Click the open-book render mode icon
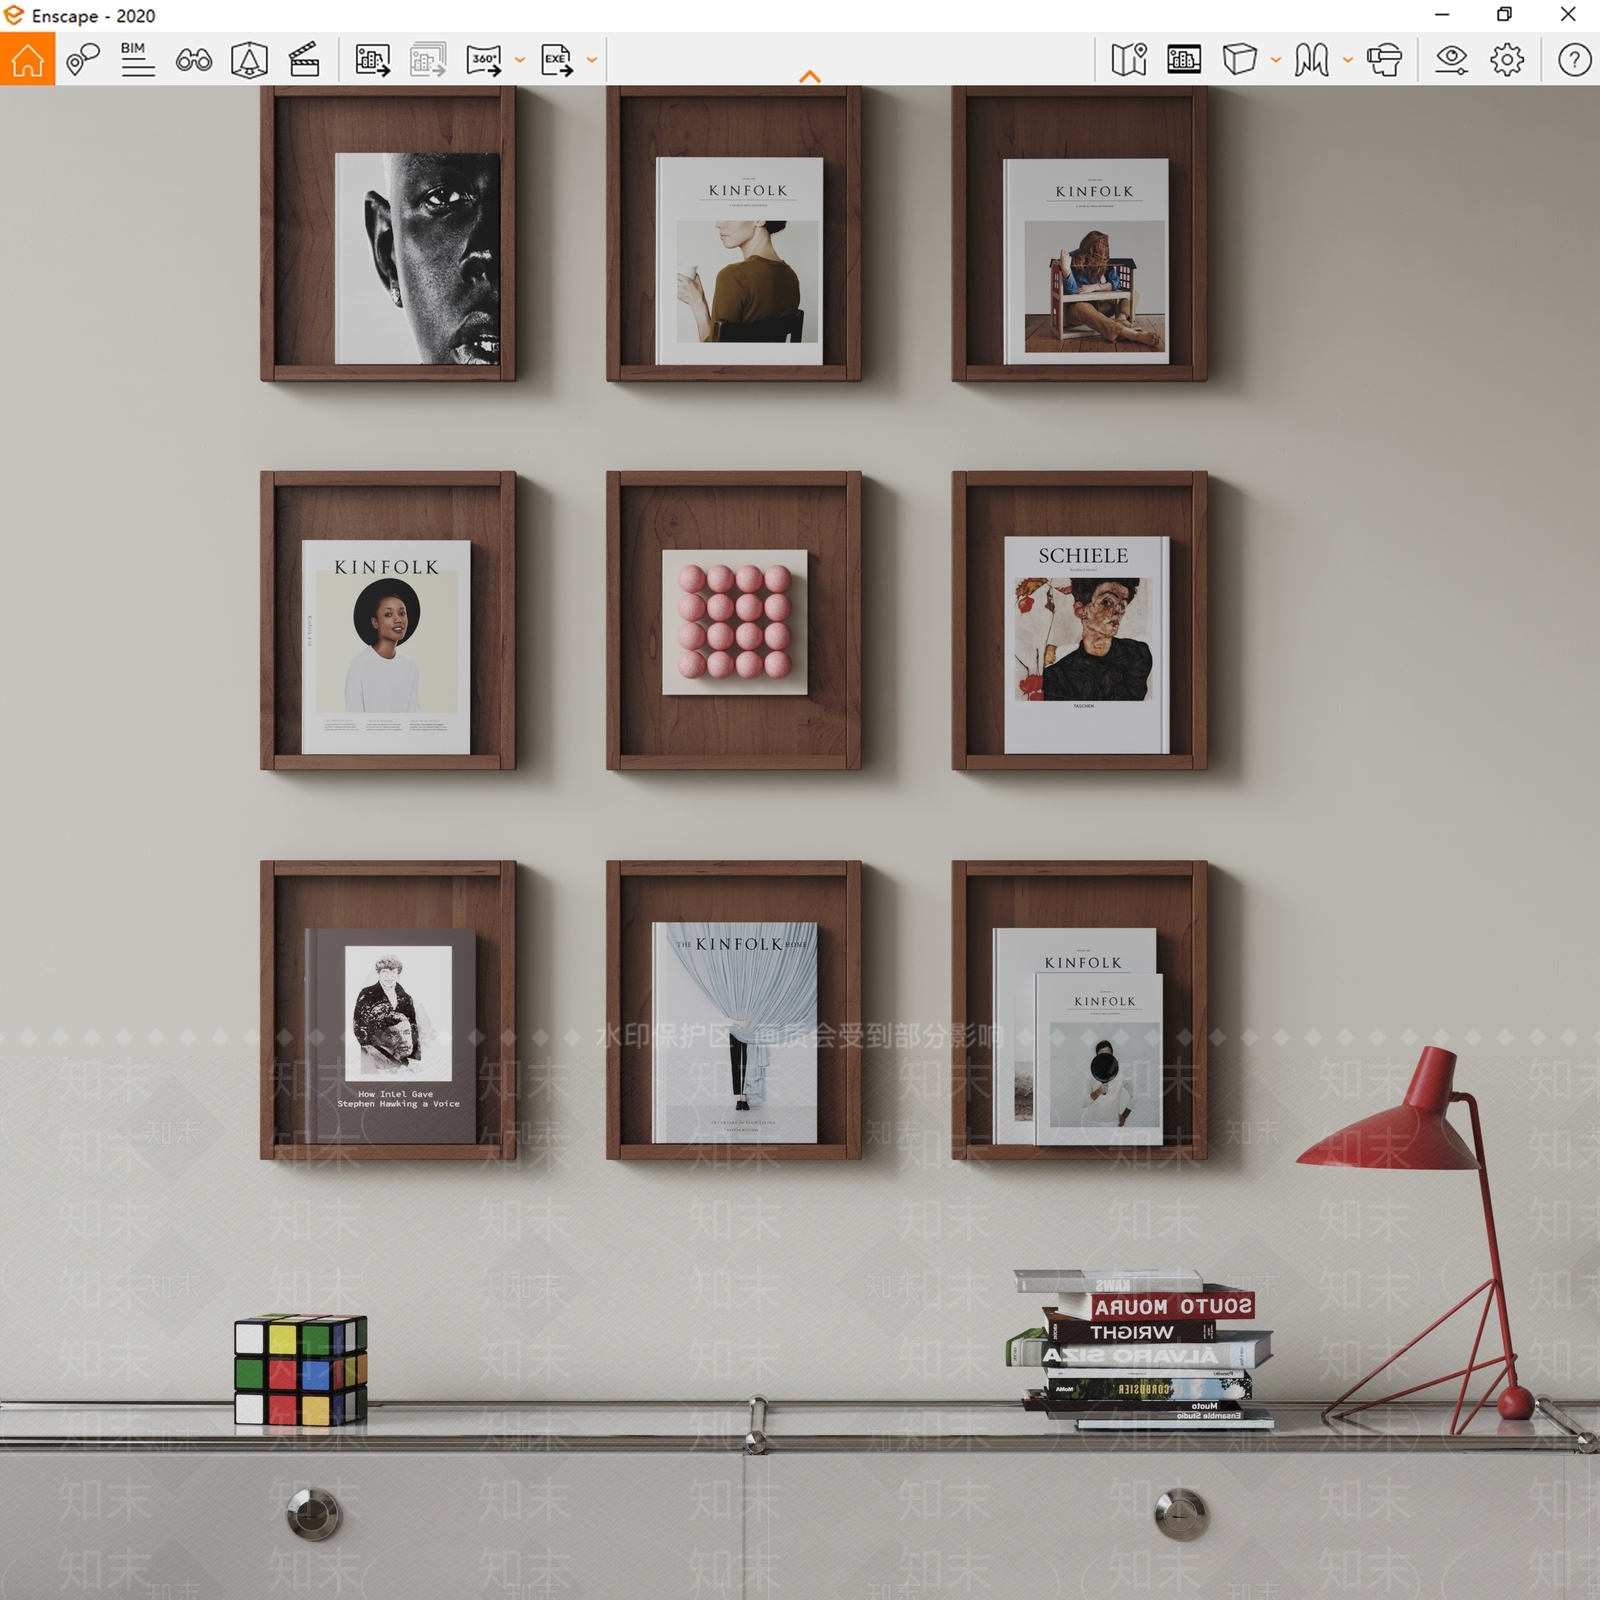The width and height of the screenshot is (1600, 1600). click(x=1312, y=60)
